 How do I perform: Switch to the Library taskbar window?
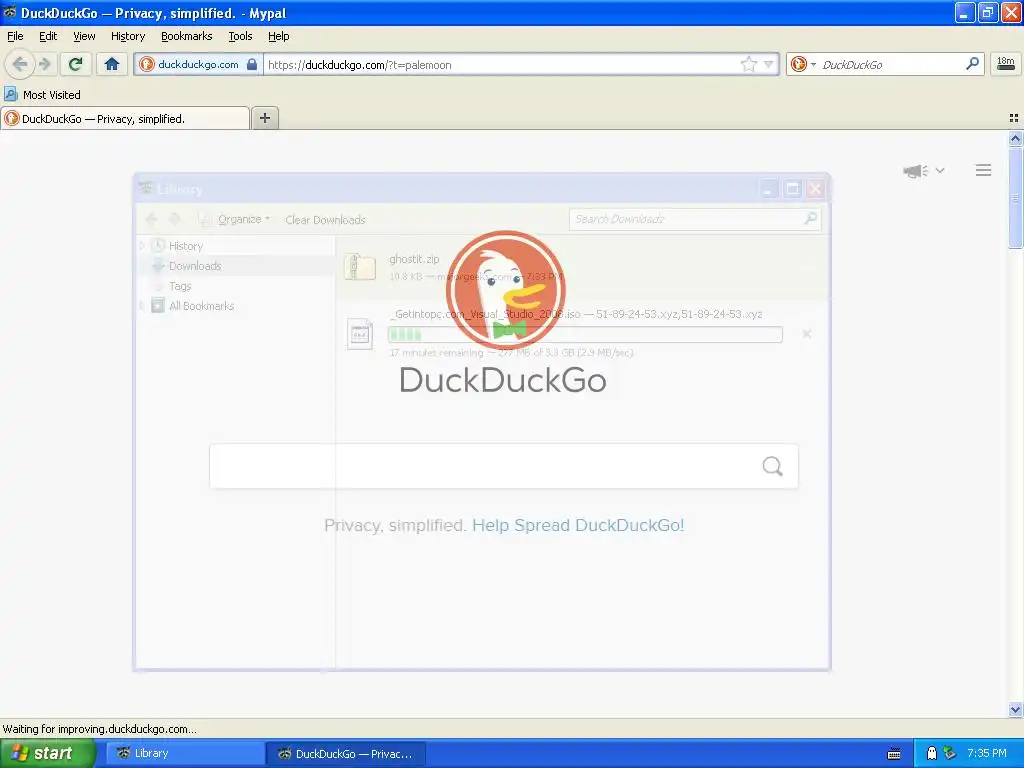183,754
